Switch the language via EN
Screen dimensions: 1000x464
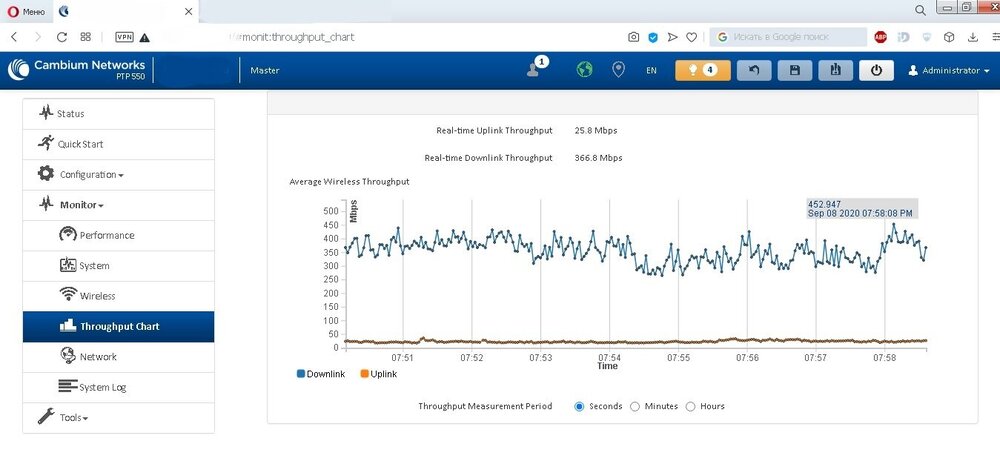(651, 71)
